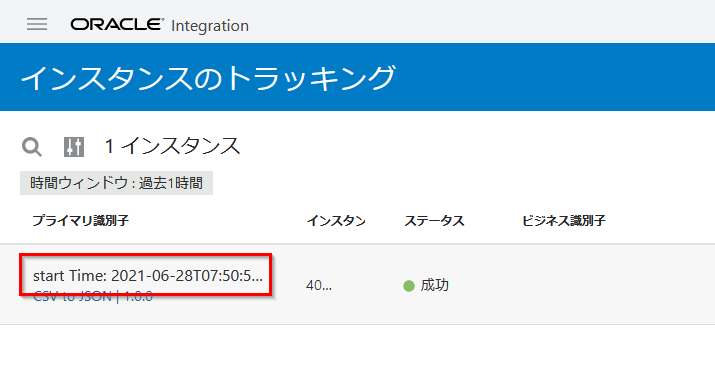Click empty area below the instance row

(x=358, y=350)
